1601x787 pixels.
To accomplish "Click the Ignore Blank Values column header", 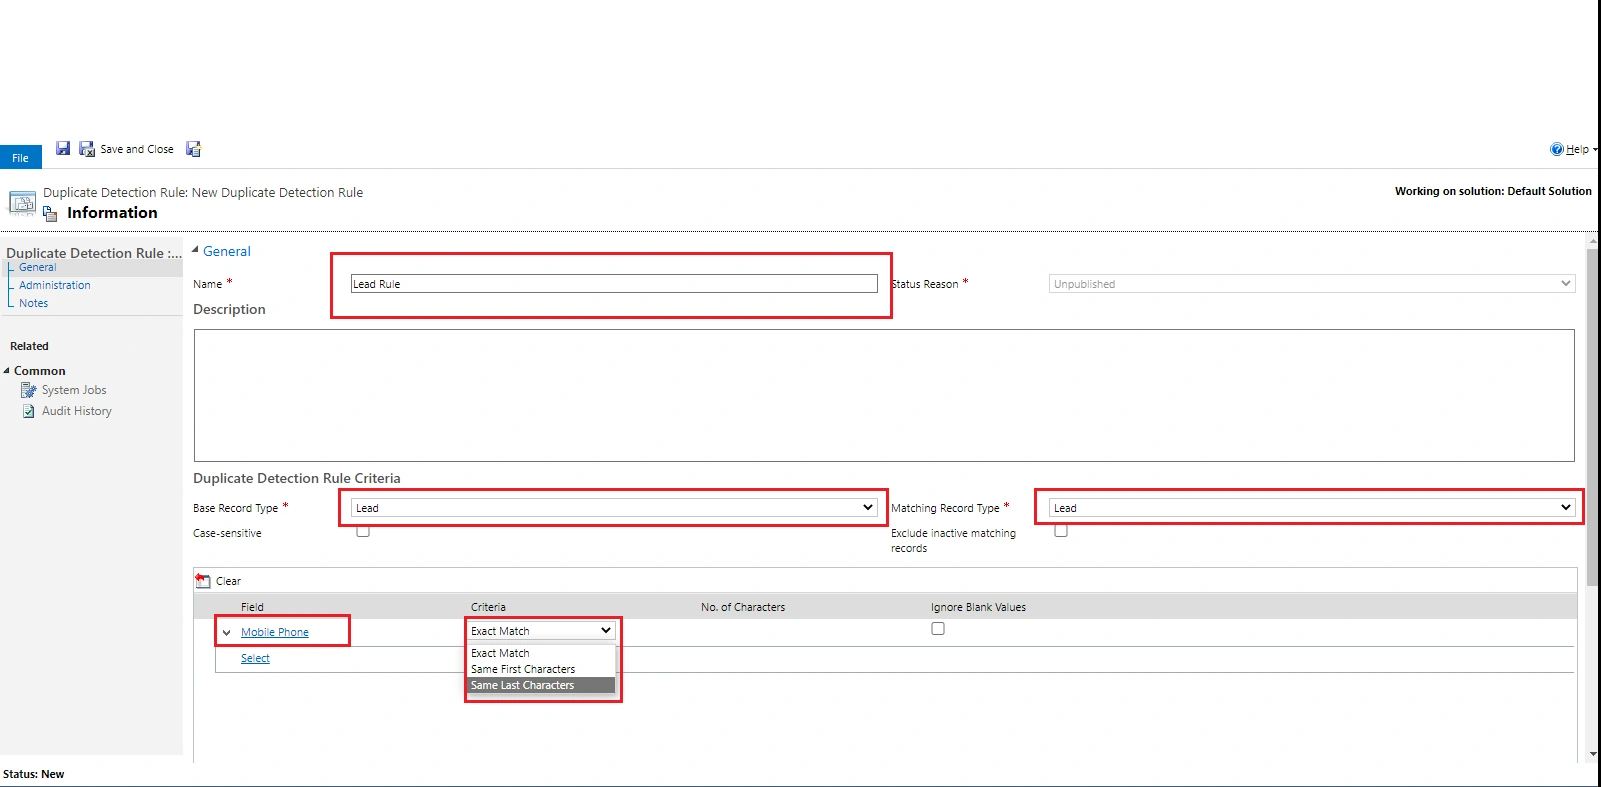I will (978, 607).
